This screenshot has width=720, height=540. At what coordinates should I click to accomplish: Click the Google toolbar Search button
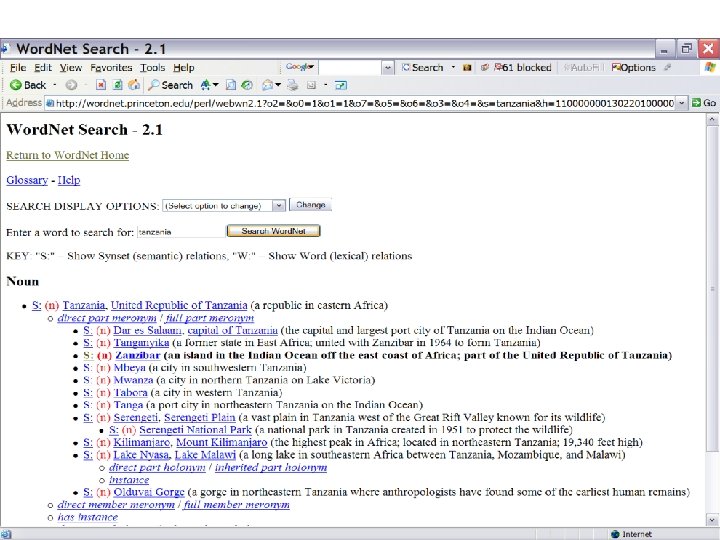coord(423,68)
